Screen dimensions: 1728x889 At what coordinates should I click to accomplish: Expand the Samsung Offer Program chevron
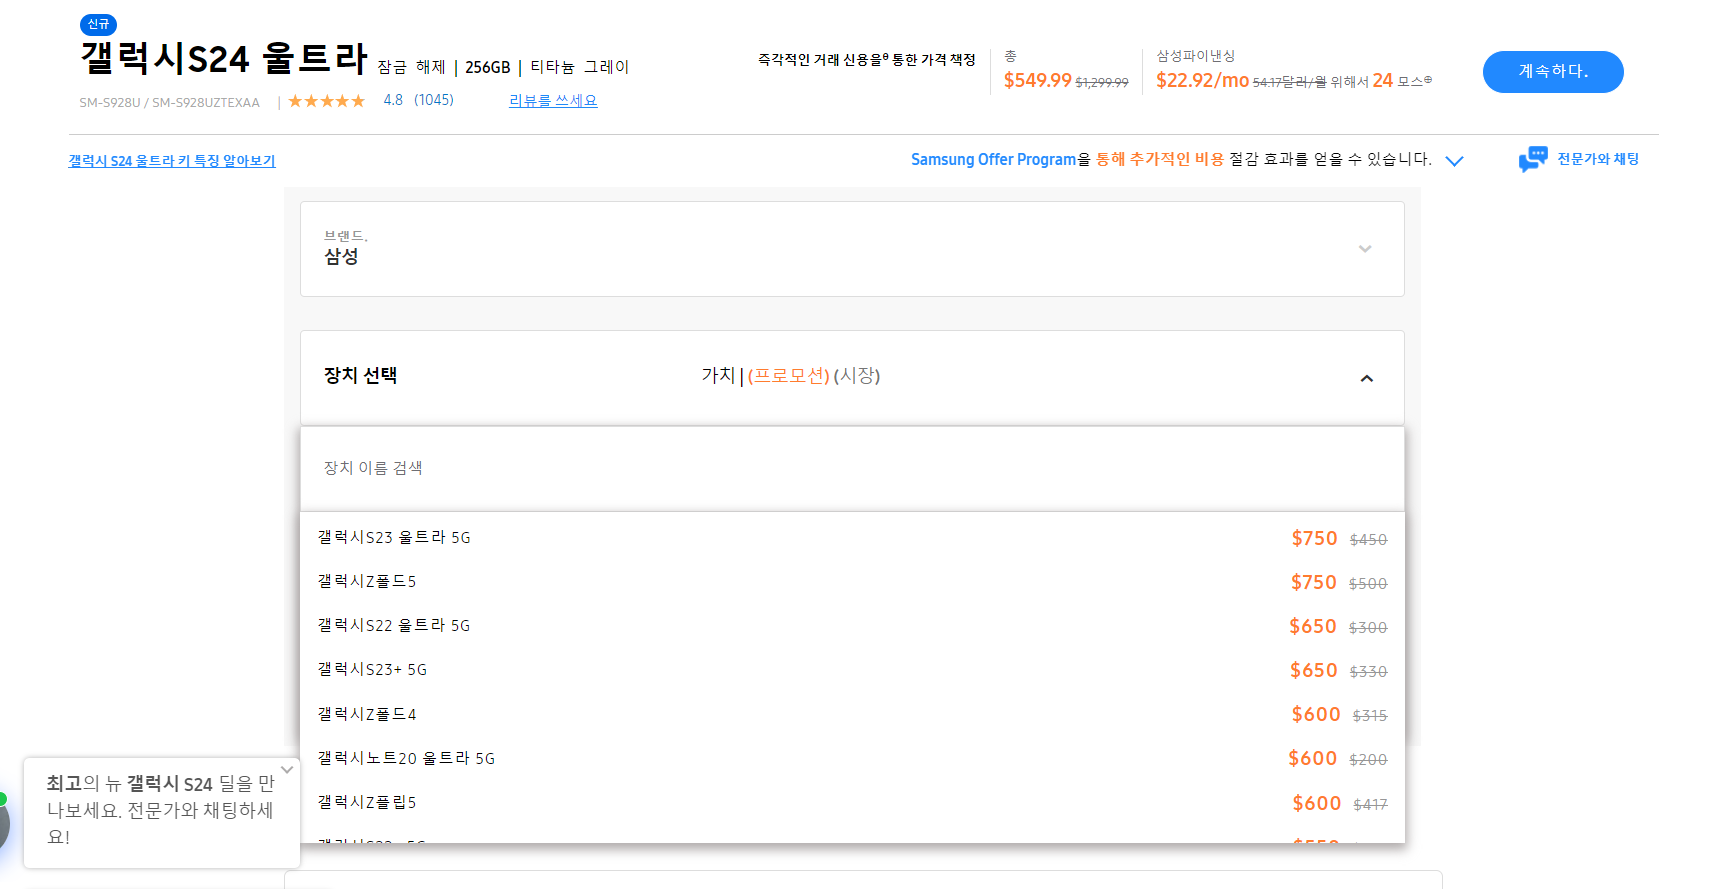(1454, 161)
